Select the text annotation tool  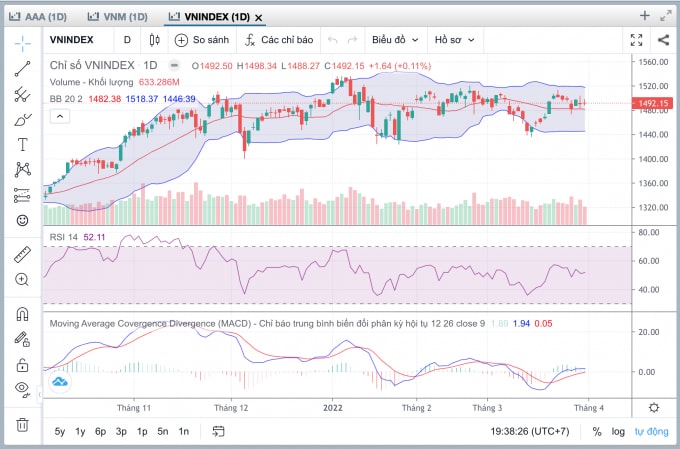[22, 144]
